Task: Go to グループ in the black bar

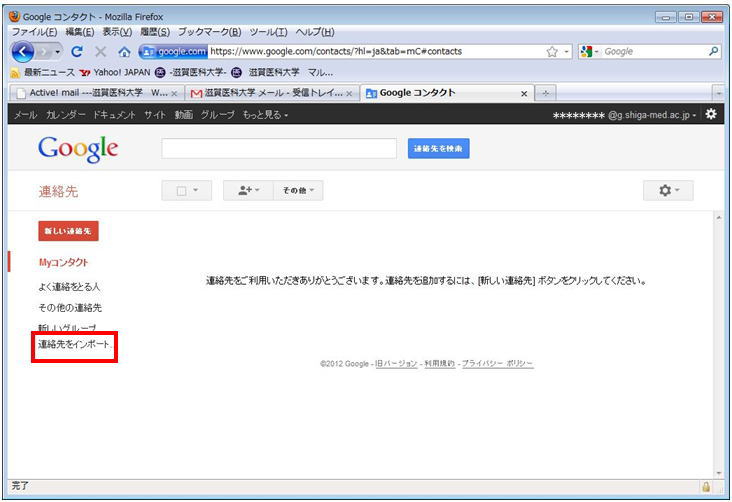Action: [218, 114]
